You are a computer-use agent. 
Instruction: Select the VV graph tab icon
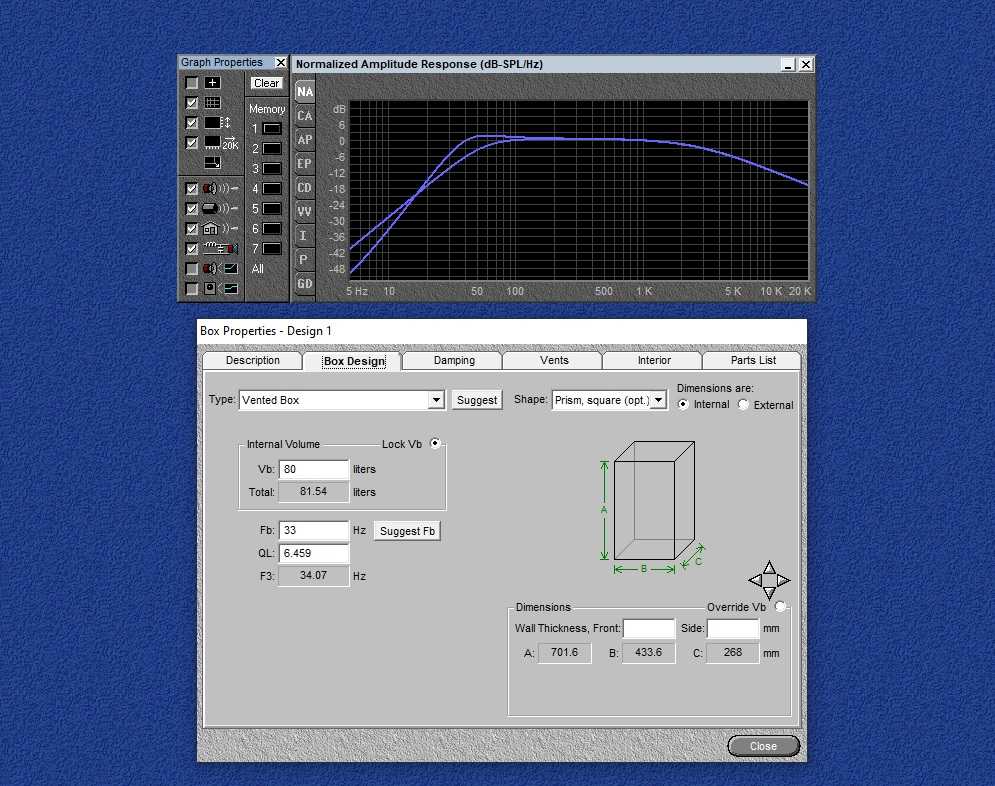[x=305, y=211]
